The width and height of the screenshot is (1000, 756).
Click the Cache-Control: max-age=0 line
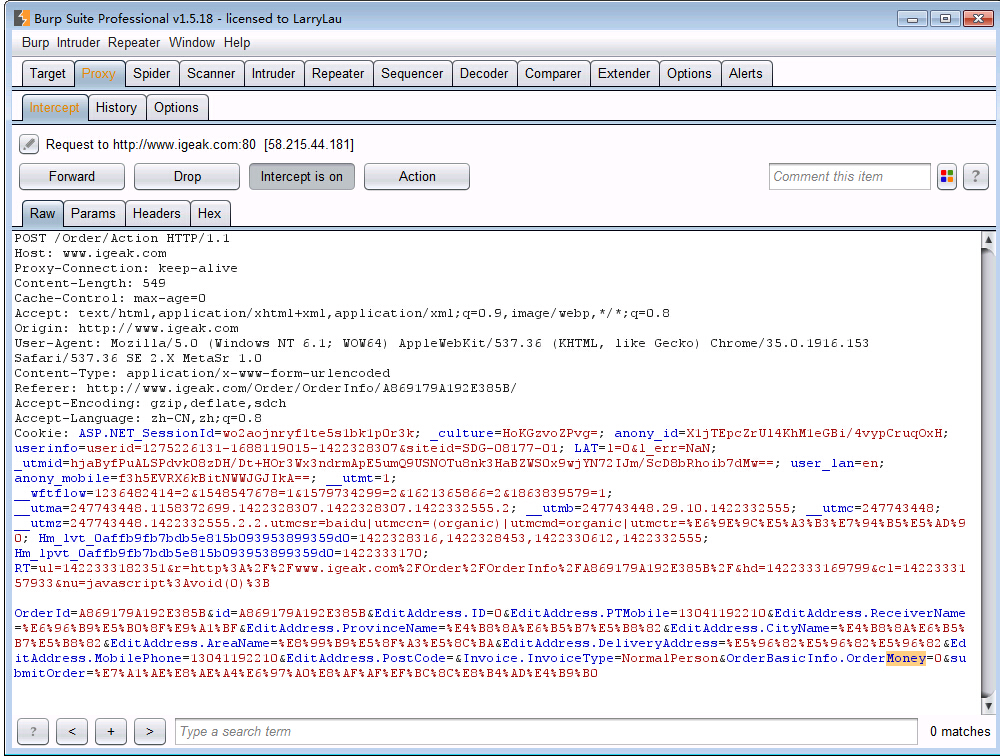click(110, 298)
